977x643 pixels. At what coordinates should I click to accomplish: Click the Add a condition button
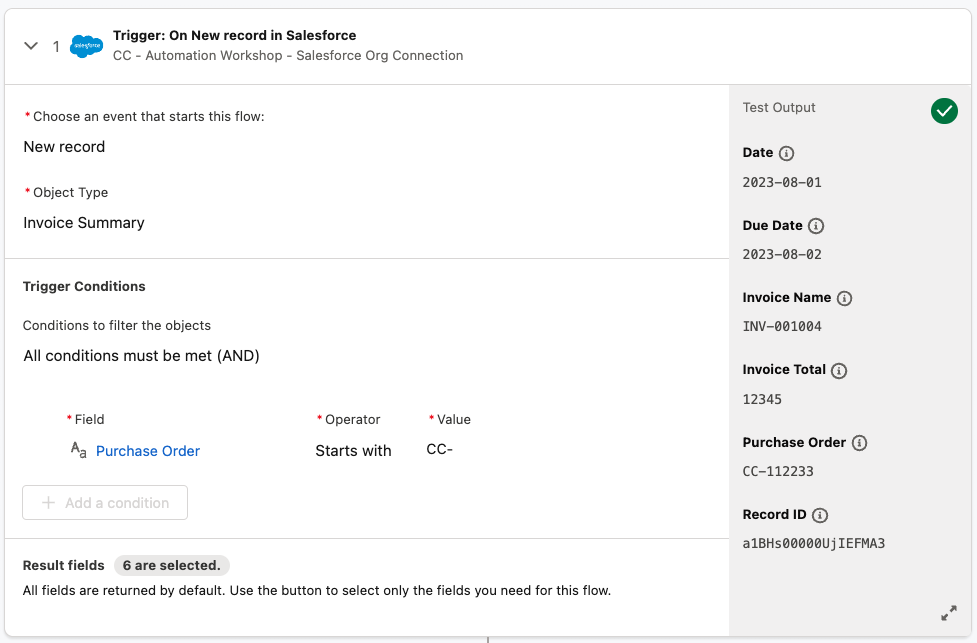coord(105,503)
